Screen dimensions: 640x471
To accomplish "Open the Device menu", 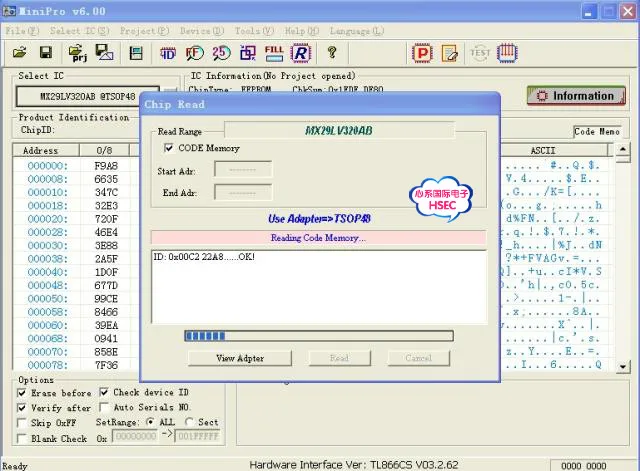I will click(x=202, y=31).
